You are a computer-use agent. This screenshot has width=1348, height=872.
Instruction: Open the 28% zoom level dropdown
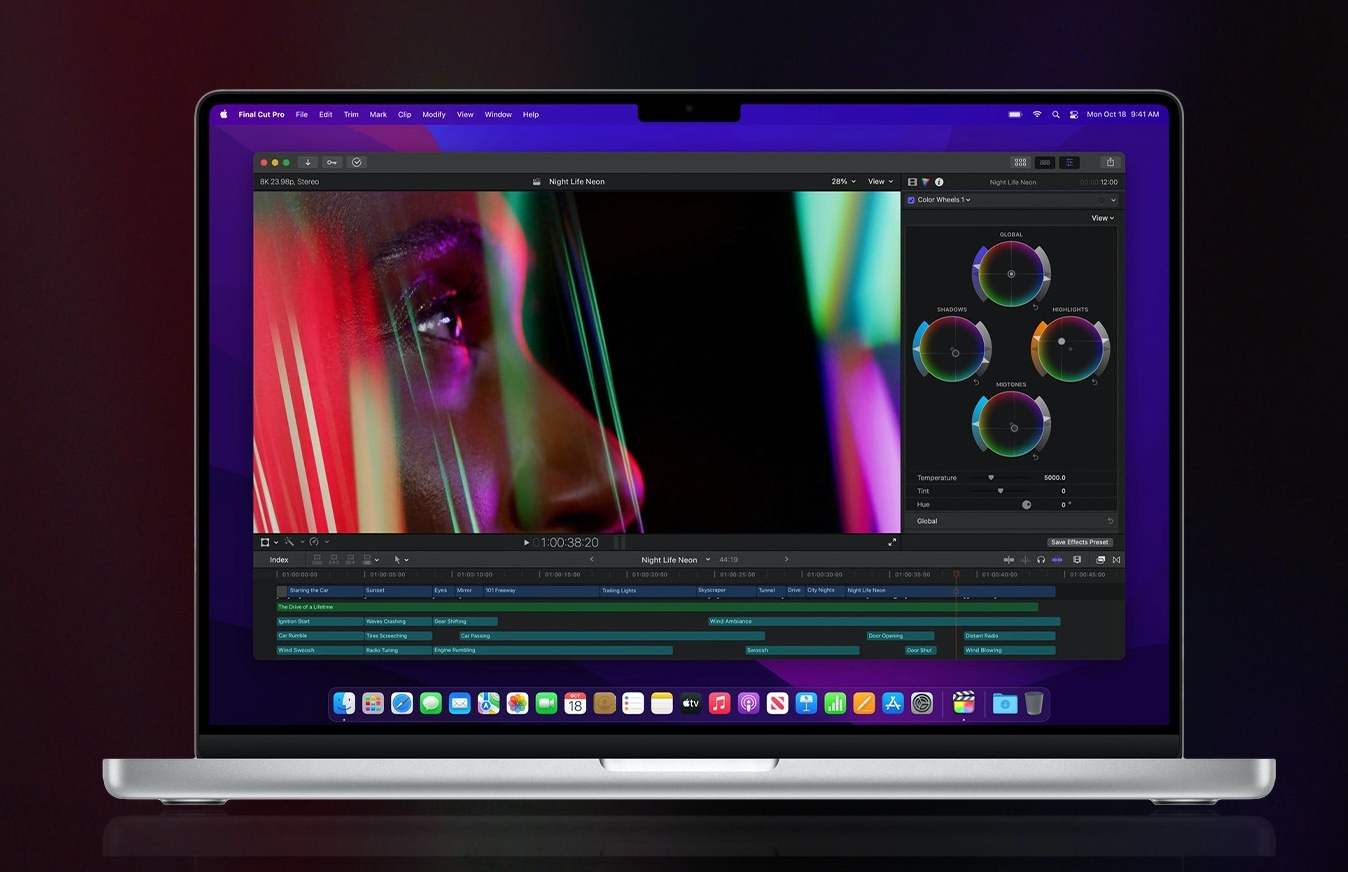(x=843, y=182)
